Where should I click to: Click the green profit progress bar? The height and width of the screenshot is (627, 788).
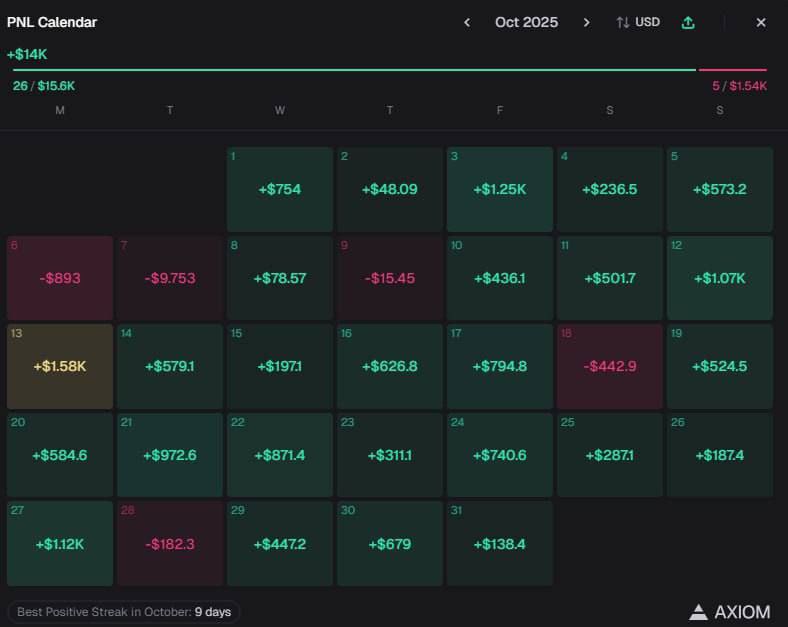click(x=354, y=71)
